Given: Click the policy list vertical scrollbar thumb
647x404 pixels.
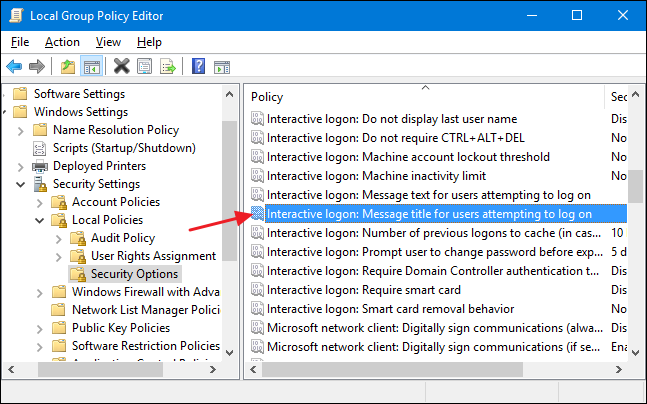Looking at the screenshot, I should [635, 185].
